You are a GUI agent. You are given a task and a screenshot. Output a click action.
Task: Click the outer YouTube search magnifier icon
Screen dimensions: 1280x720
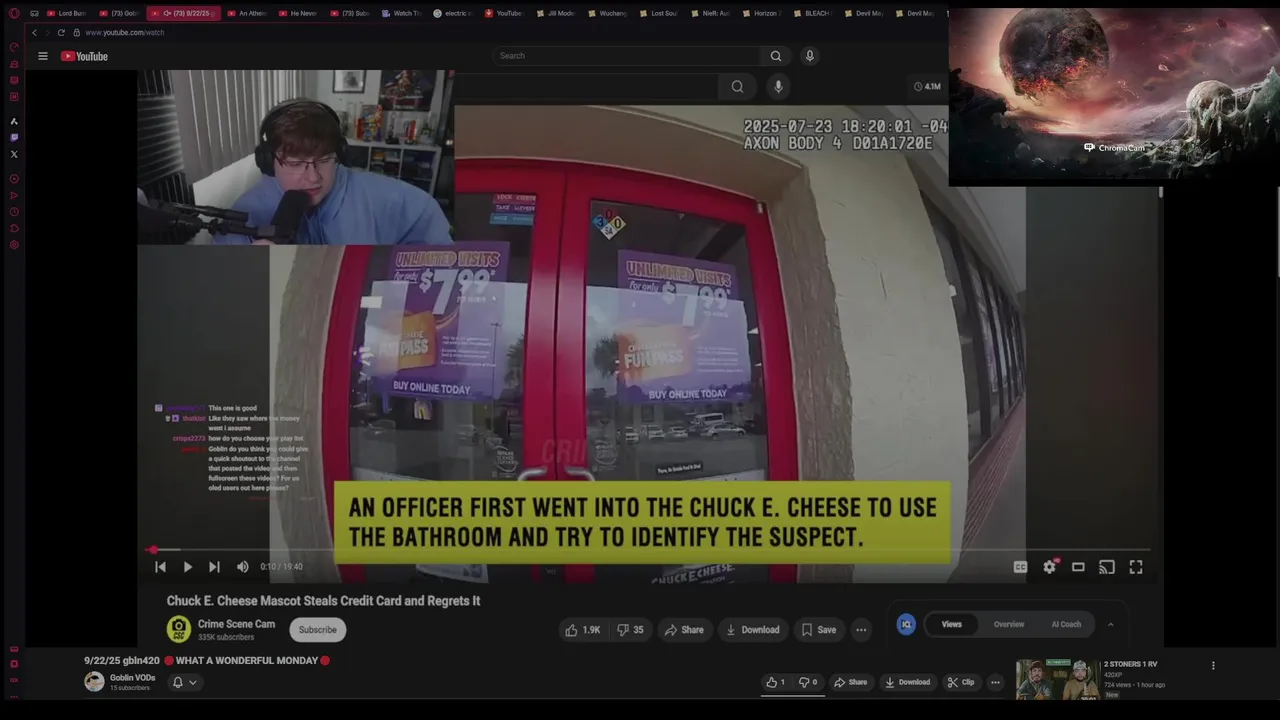pos(776,56)
